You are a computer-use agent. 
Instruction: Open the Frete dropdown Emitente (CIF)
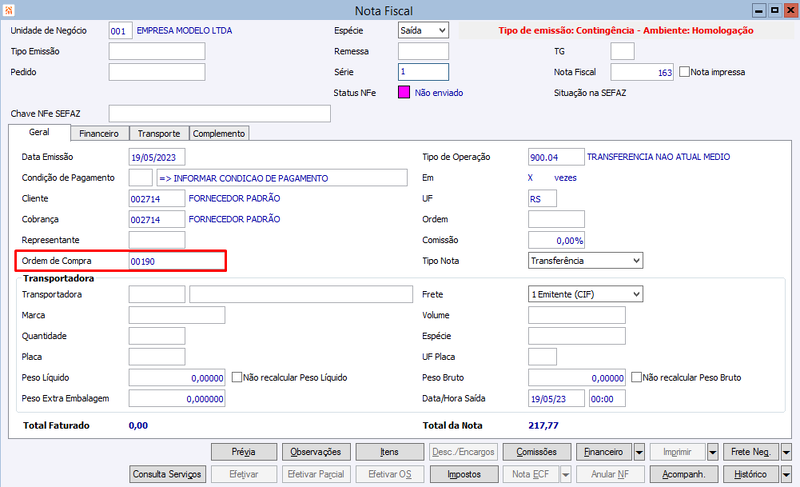tap(585, 294)
